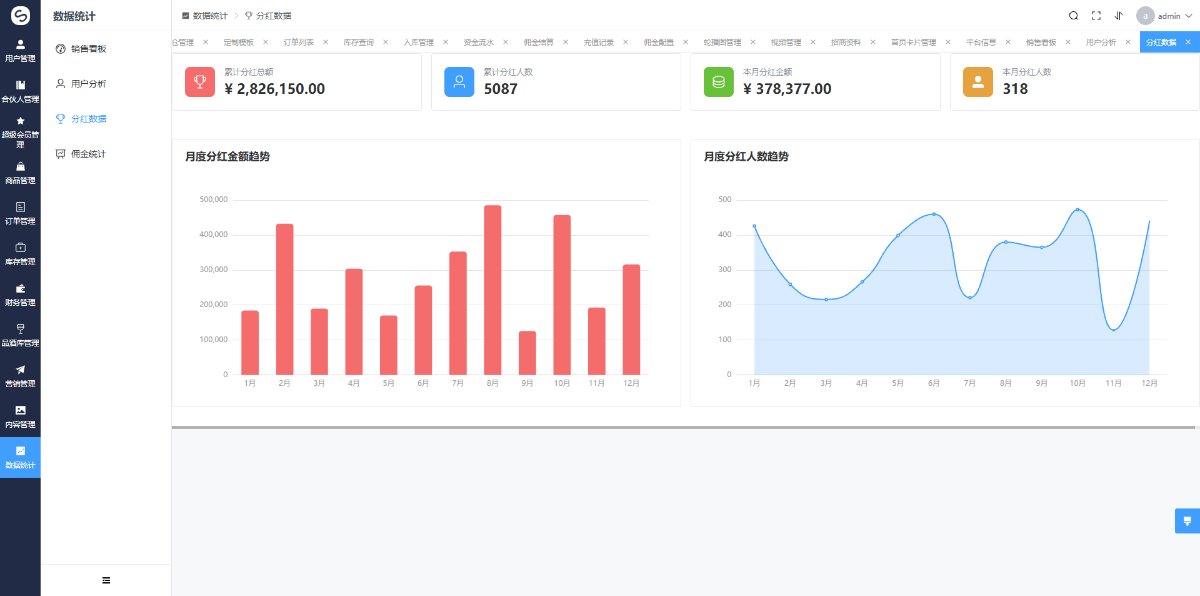Viewport: 1200px width, 596px height.
Task: Open 订单管理 in the dark sidebar
Action: pos(20,213)
